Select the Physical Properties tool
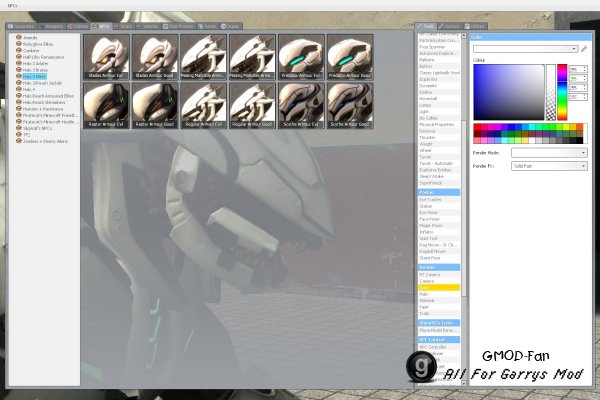This screenshot has width=600, height=400. click(x=439, y=124)
